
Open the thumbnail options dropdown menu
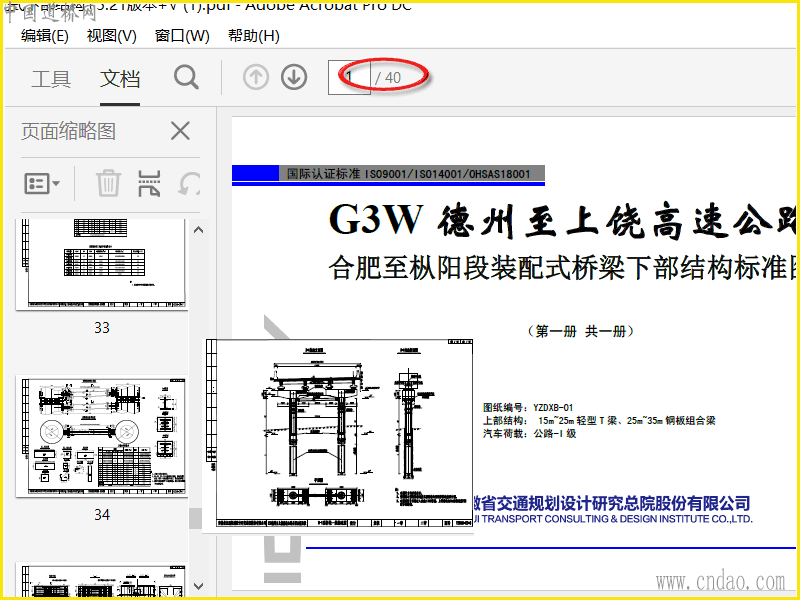coord(42,183)
